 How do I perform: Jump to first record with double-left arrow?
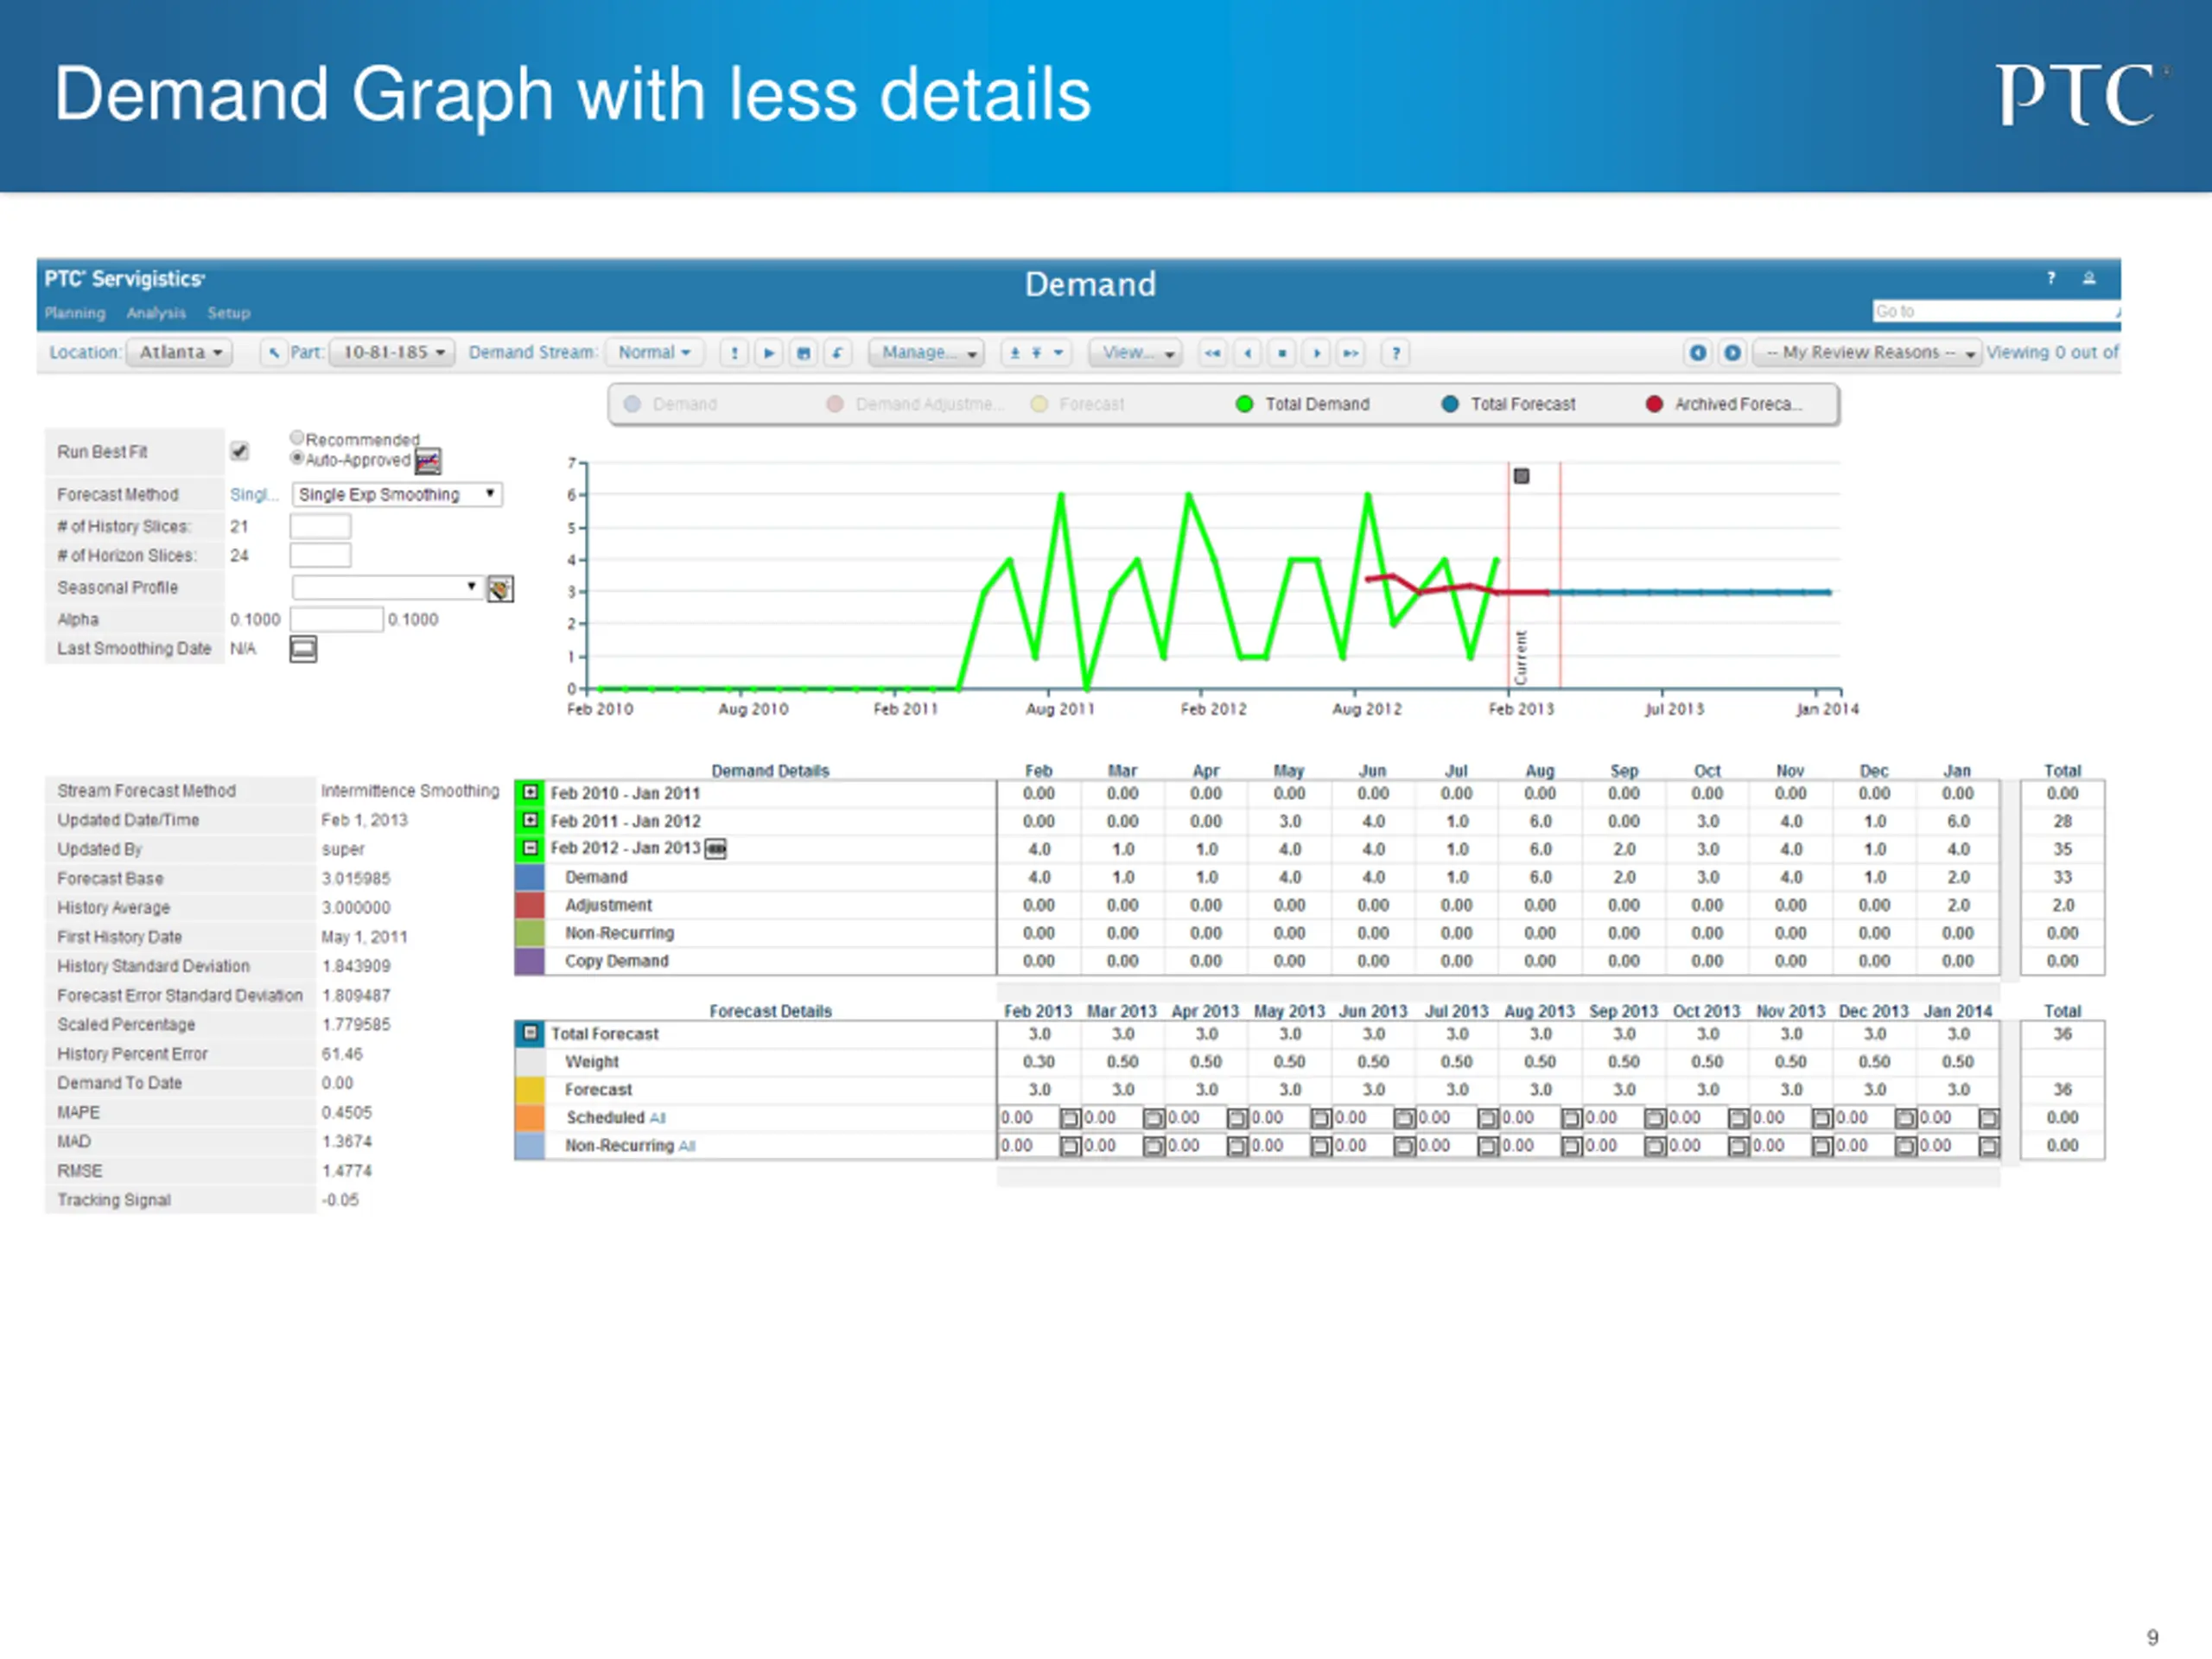(1213, 353)
